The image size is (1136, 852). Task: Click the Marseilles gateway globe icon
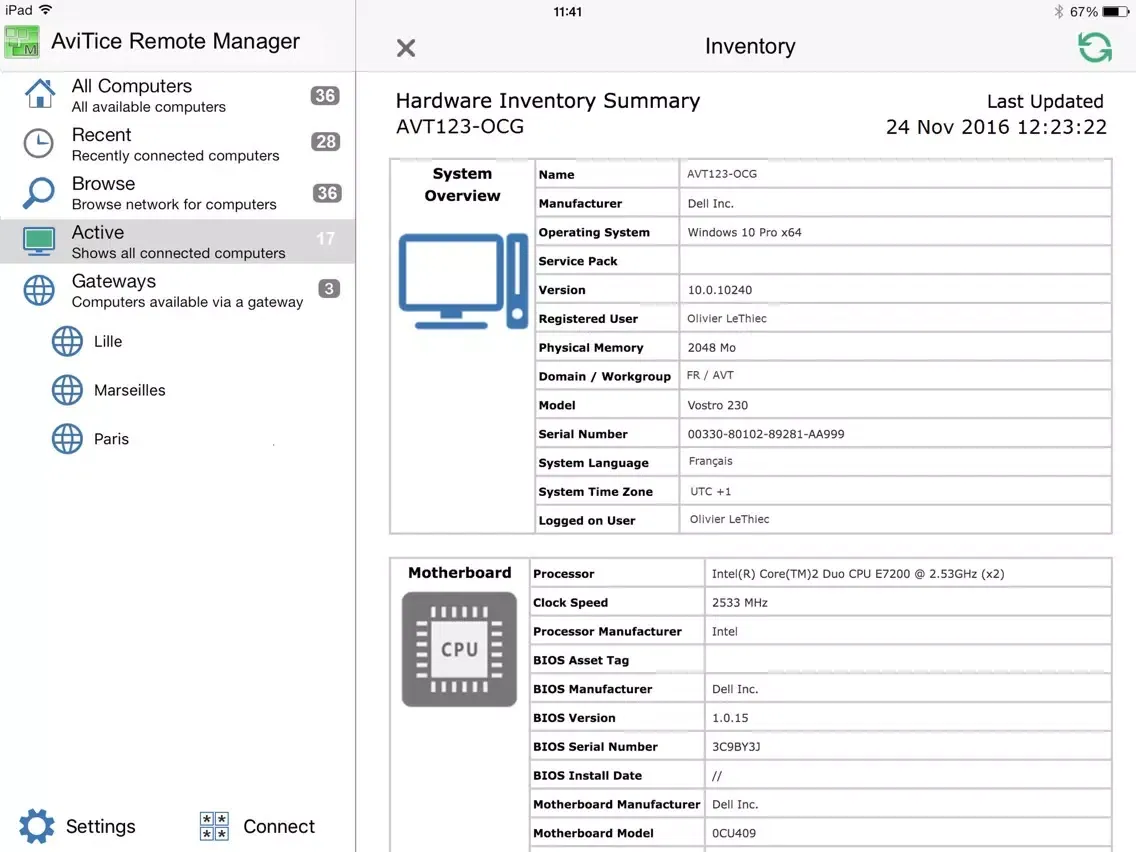[x=67, y=390]
